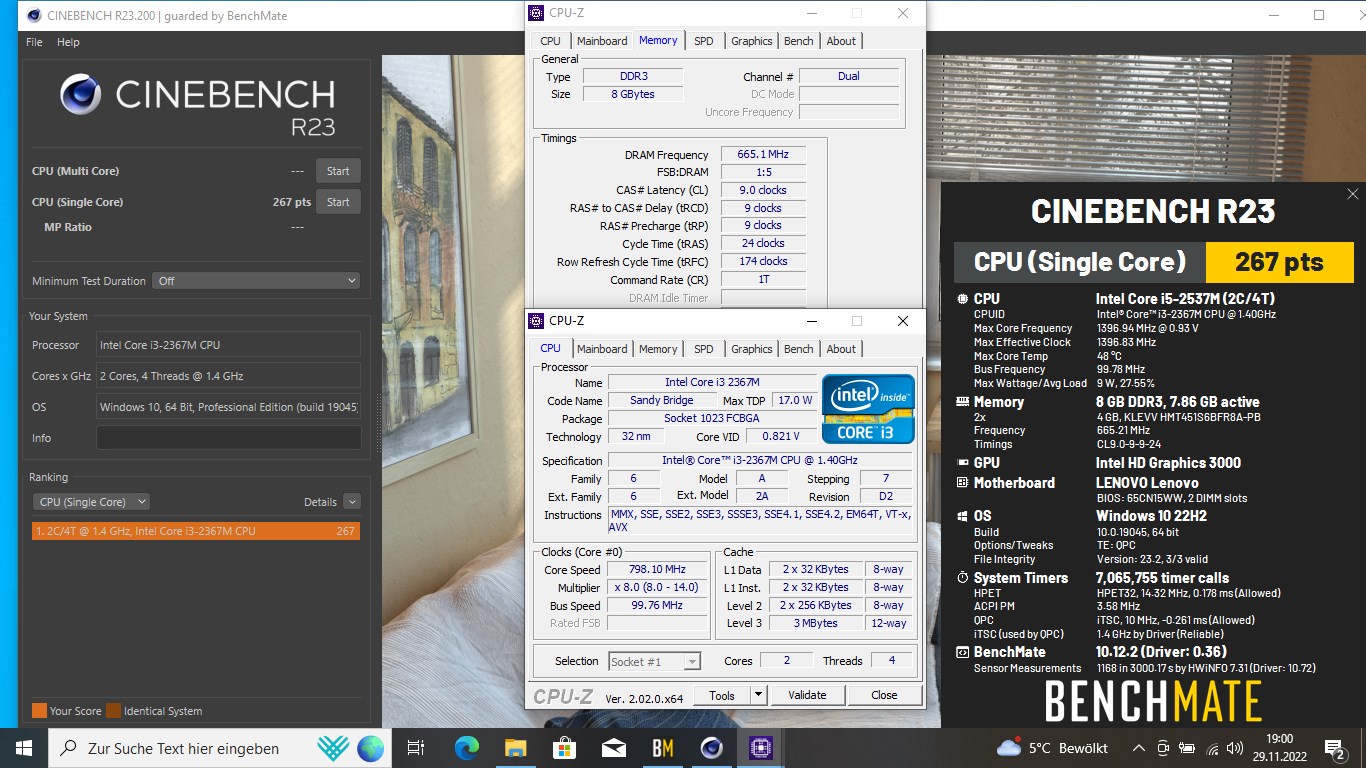This screenshot has height=768, width=1366.
Task: Open the Socket #1 selection dropdown
Action: [x=654, y=661]
